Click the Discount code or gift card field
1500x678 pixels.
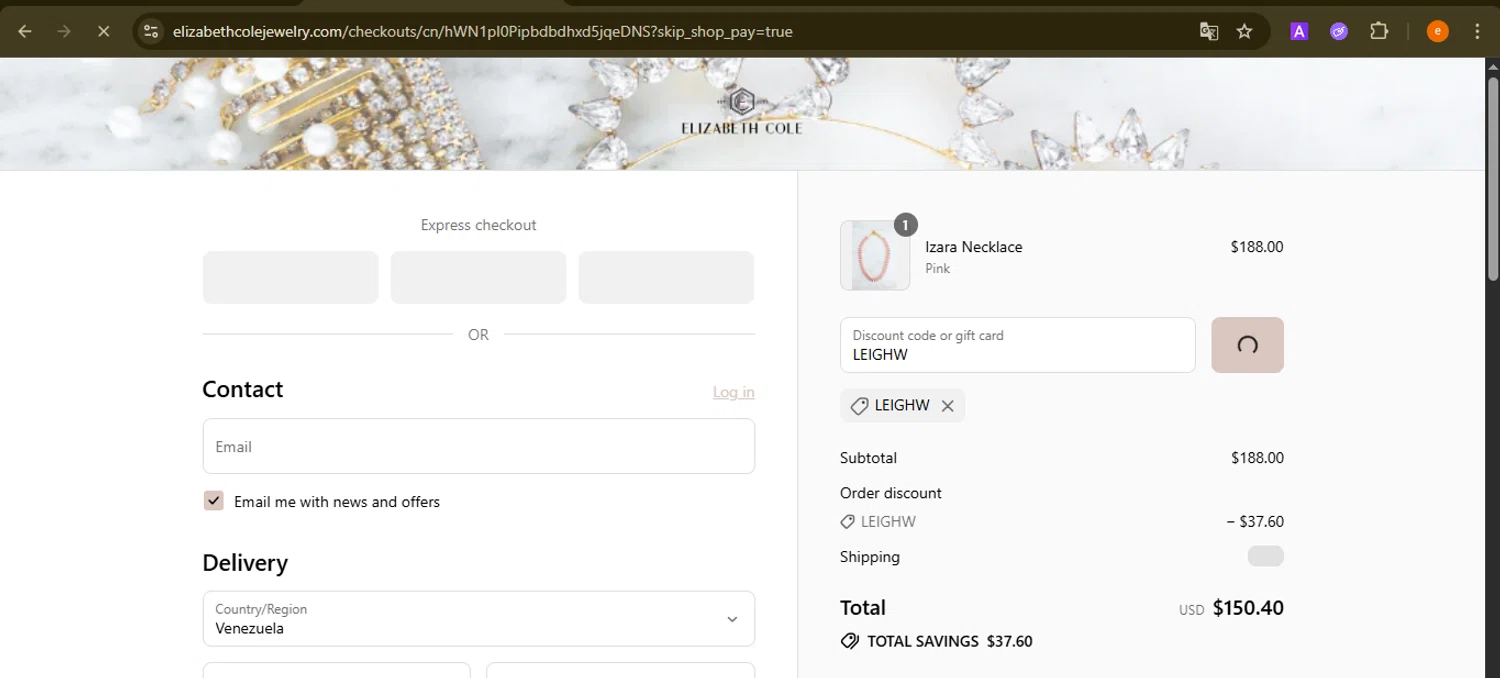pos(1017,345)
